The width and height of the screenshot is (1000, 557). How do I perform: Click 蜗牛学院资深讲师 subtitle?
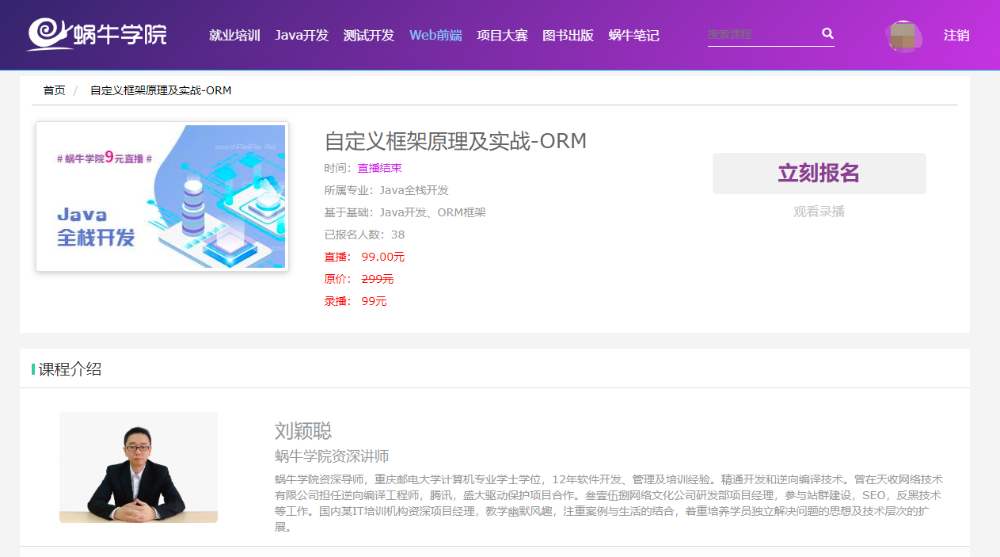[332, 456]
